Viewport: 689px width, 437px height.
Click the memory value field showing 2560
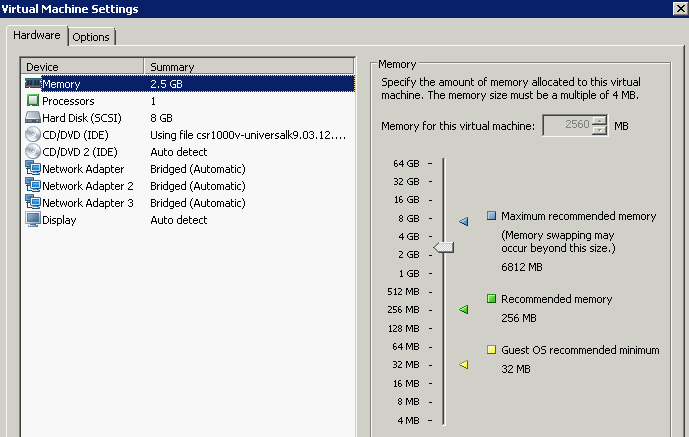(x=568, y=125)
